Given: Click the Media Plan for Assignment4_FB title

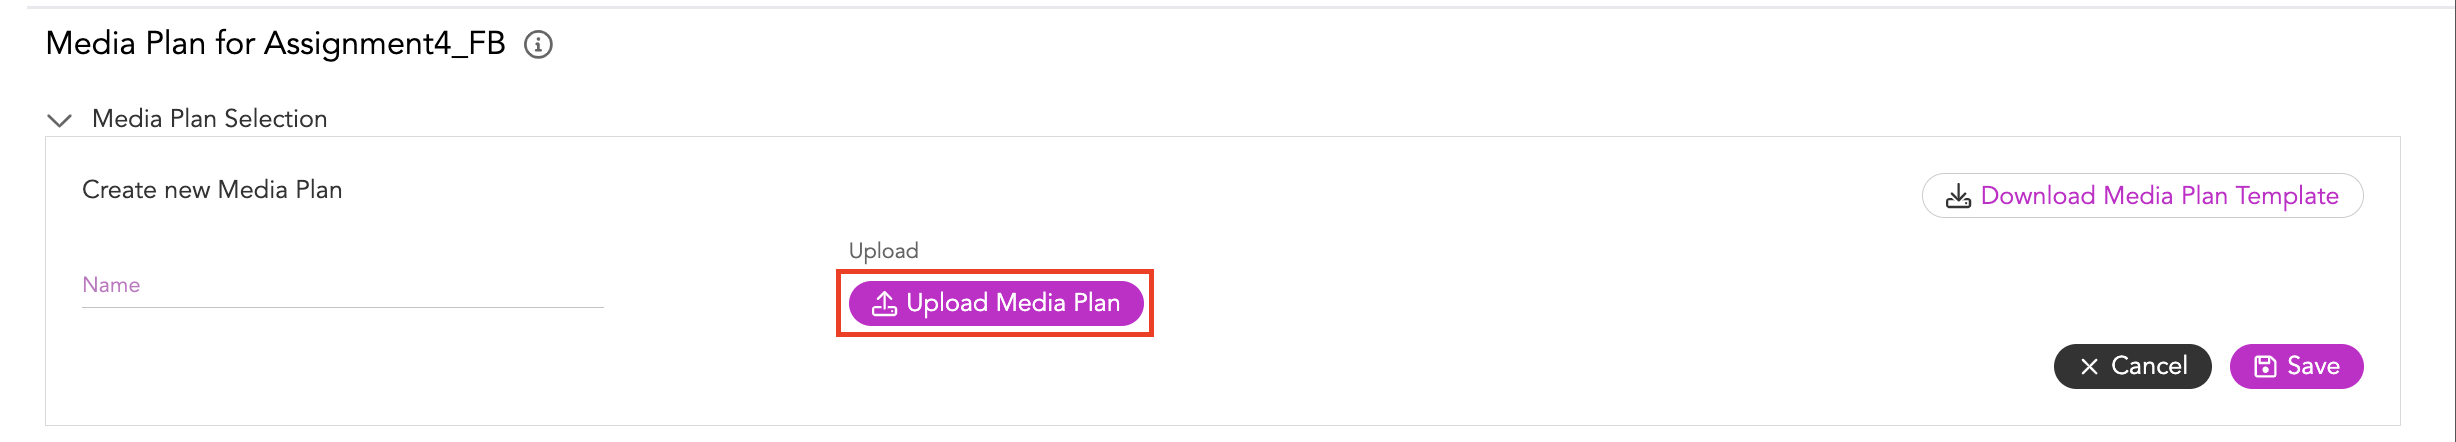Looking at the screenshot, I should (x=276, y=44).
